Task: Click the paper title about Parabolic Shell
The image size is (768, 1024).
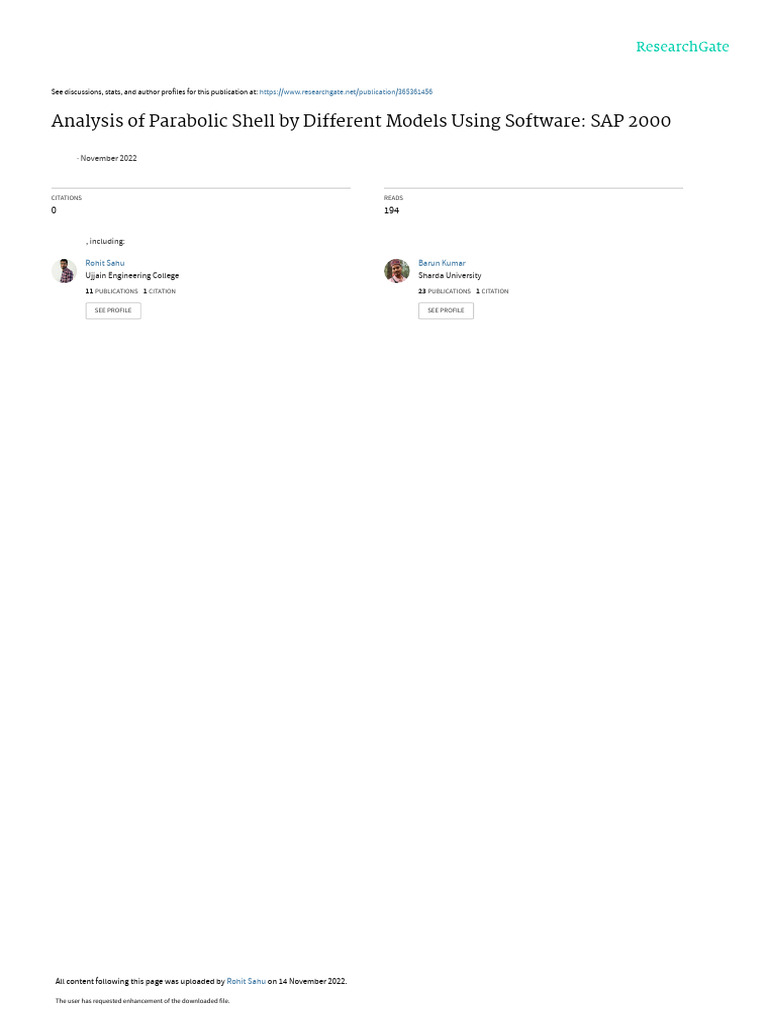Action: pyautogui.click(x=360, y=121)
